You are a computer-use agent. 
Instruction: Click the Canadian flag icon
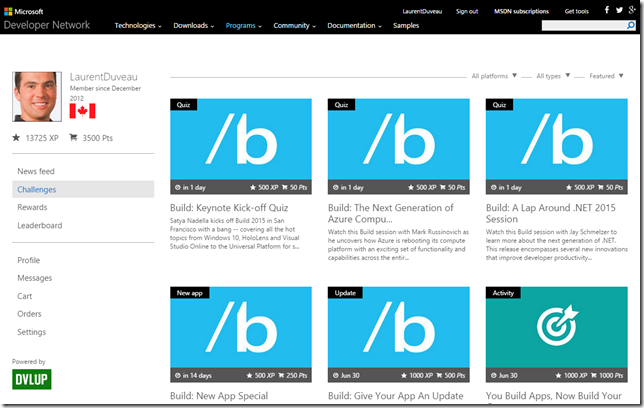83,111
